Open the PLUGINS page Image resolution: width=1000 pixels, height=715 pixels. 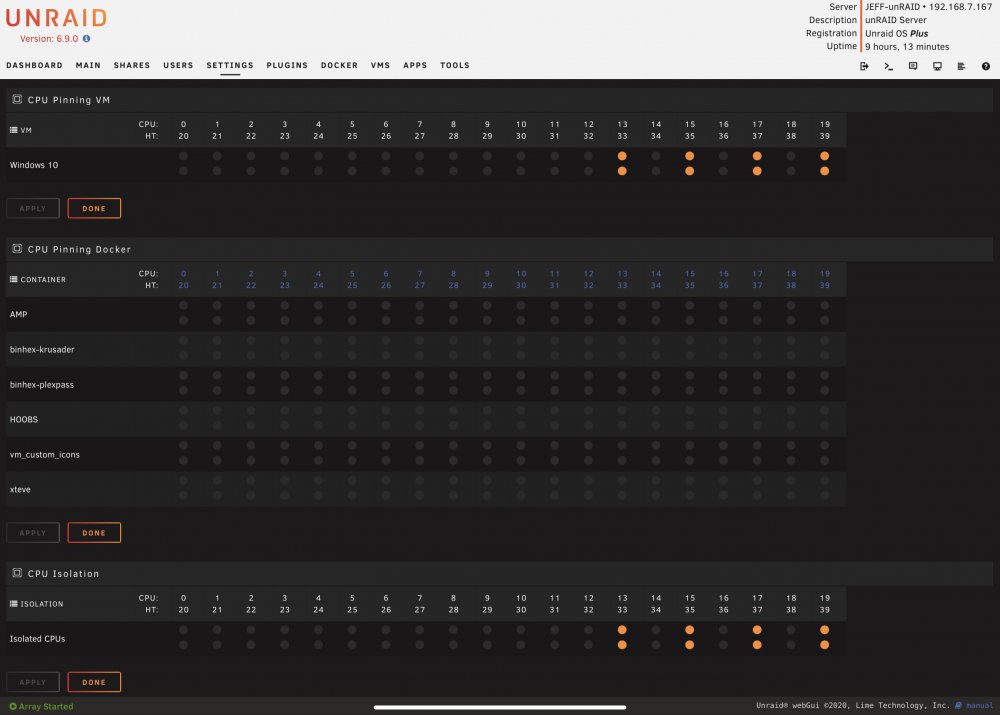(287, 65)
